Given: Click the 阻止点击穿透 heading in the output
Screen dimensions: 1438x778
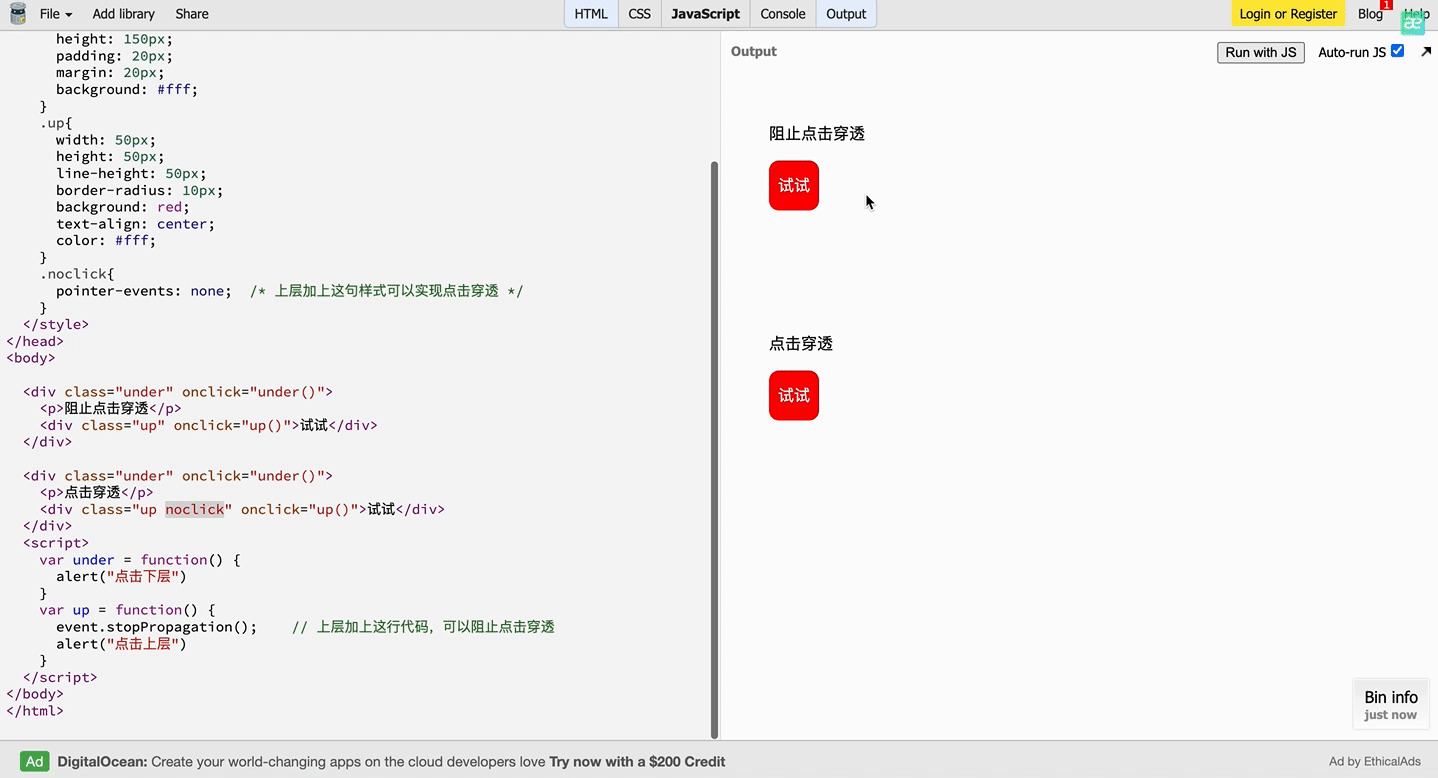Looking at the screenshot, I should [x=817, y=134].
